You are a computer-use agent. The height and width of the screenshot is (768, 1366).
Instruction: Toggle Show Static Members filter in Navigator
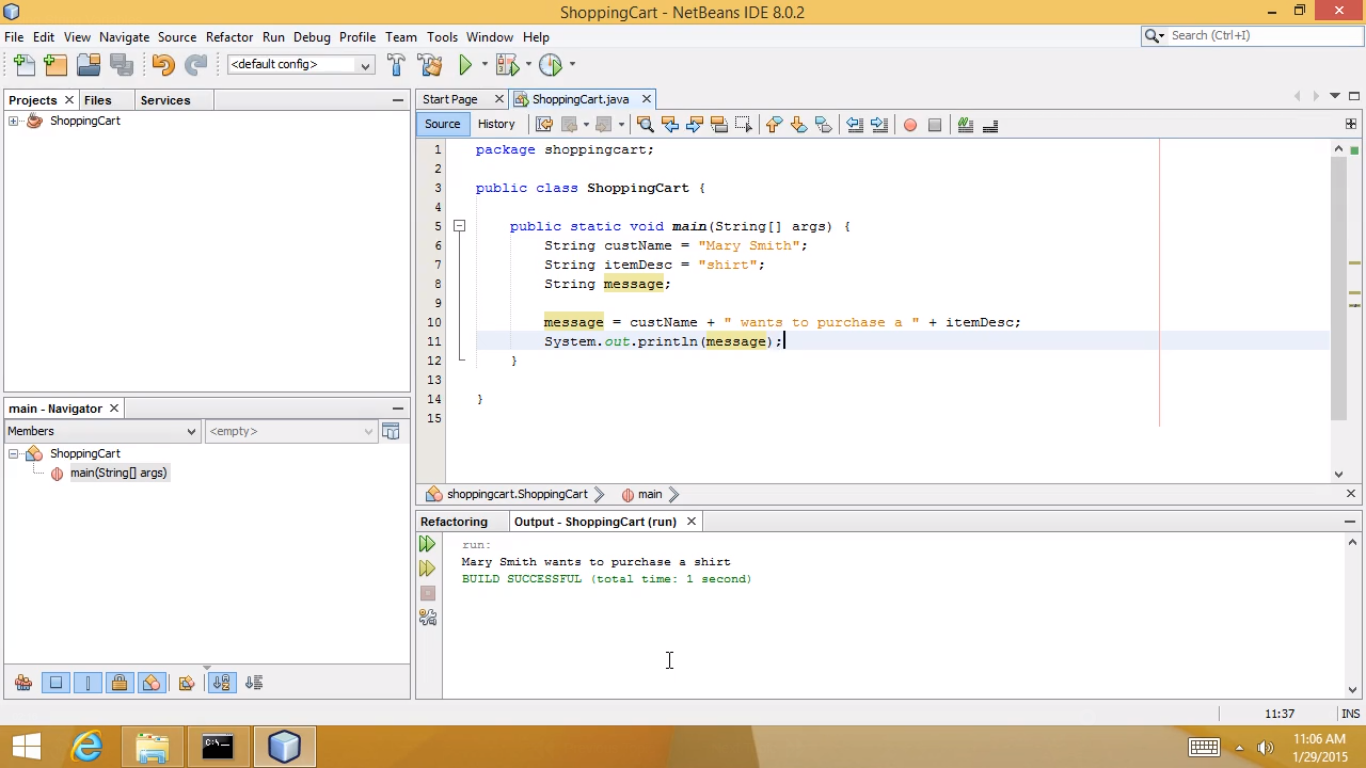(x=88, y=683)
